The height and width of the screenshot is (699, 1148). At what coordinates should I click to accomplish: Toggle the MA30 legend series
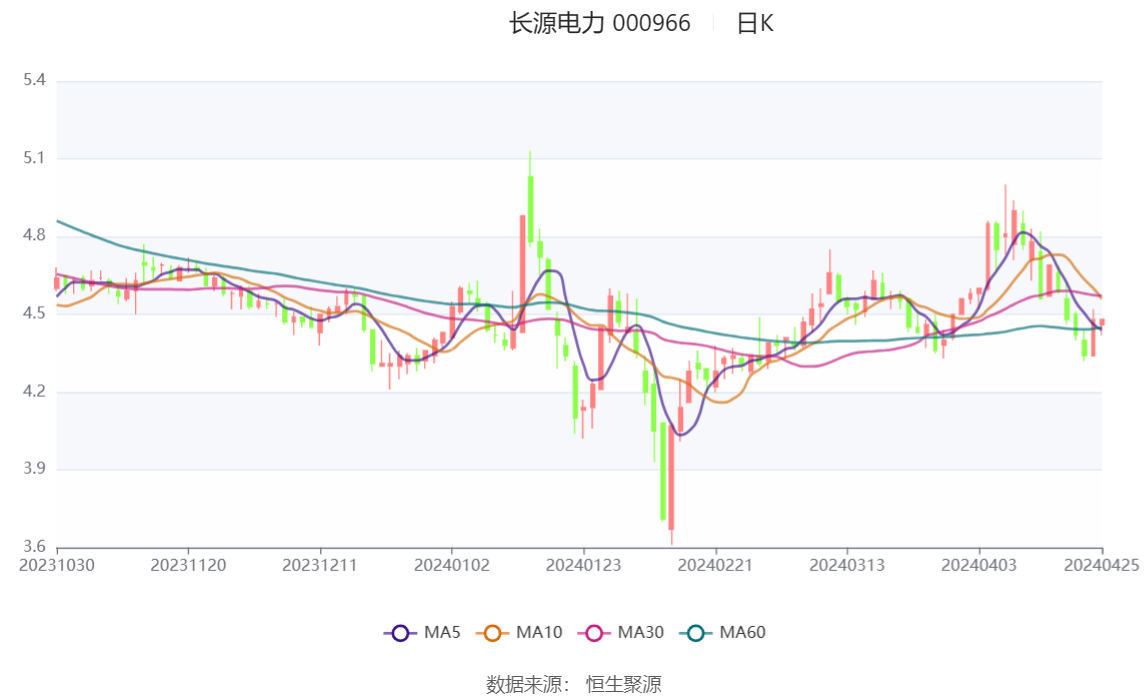(x=621, y=632)
